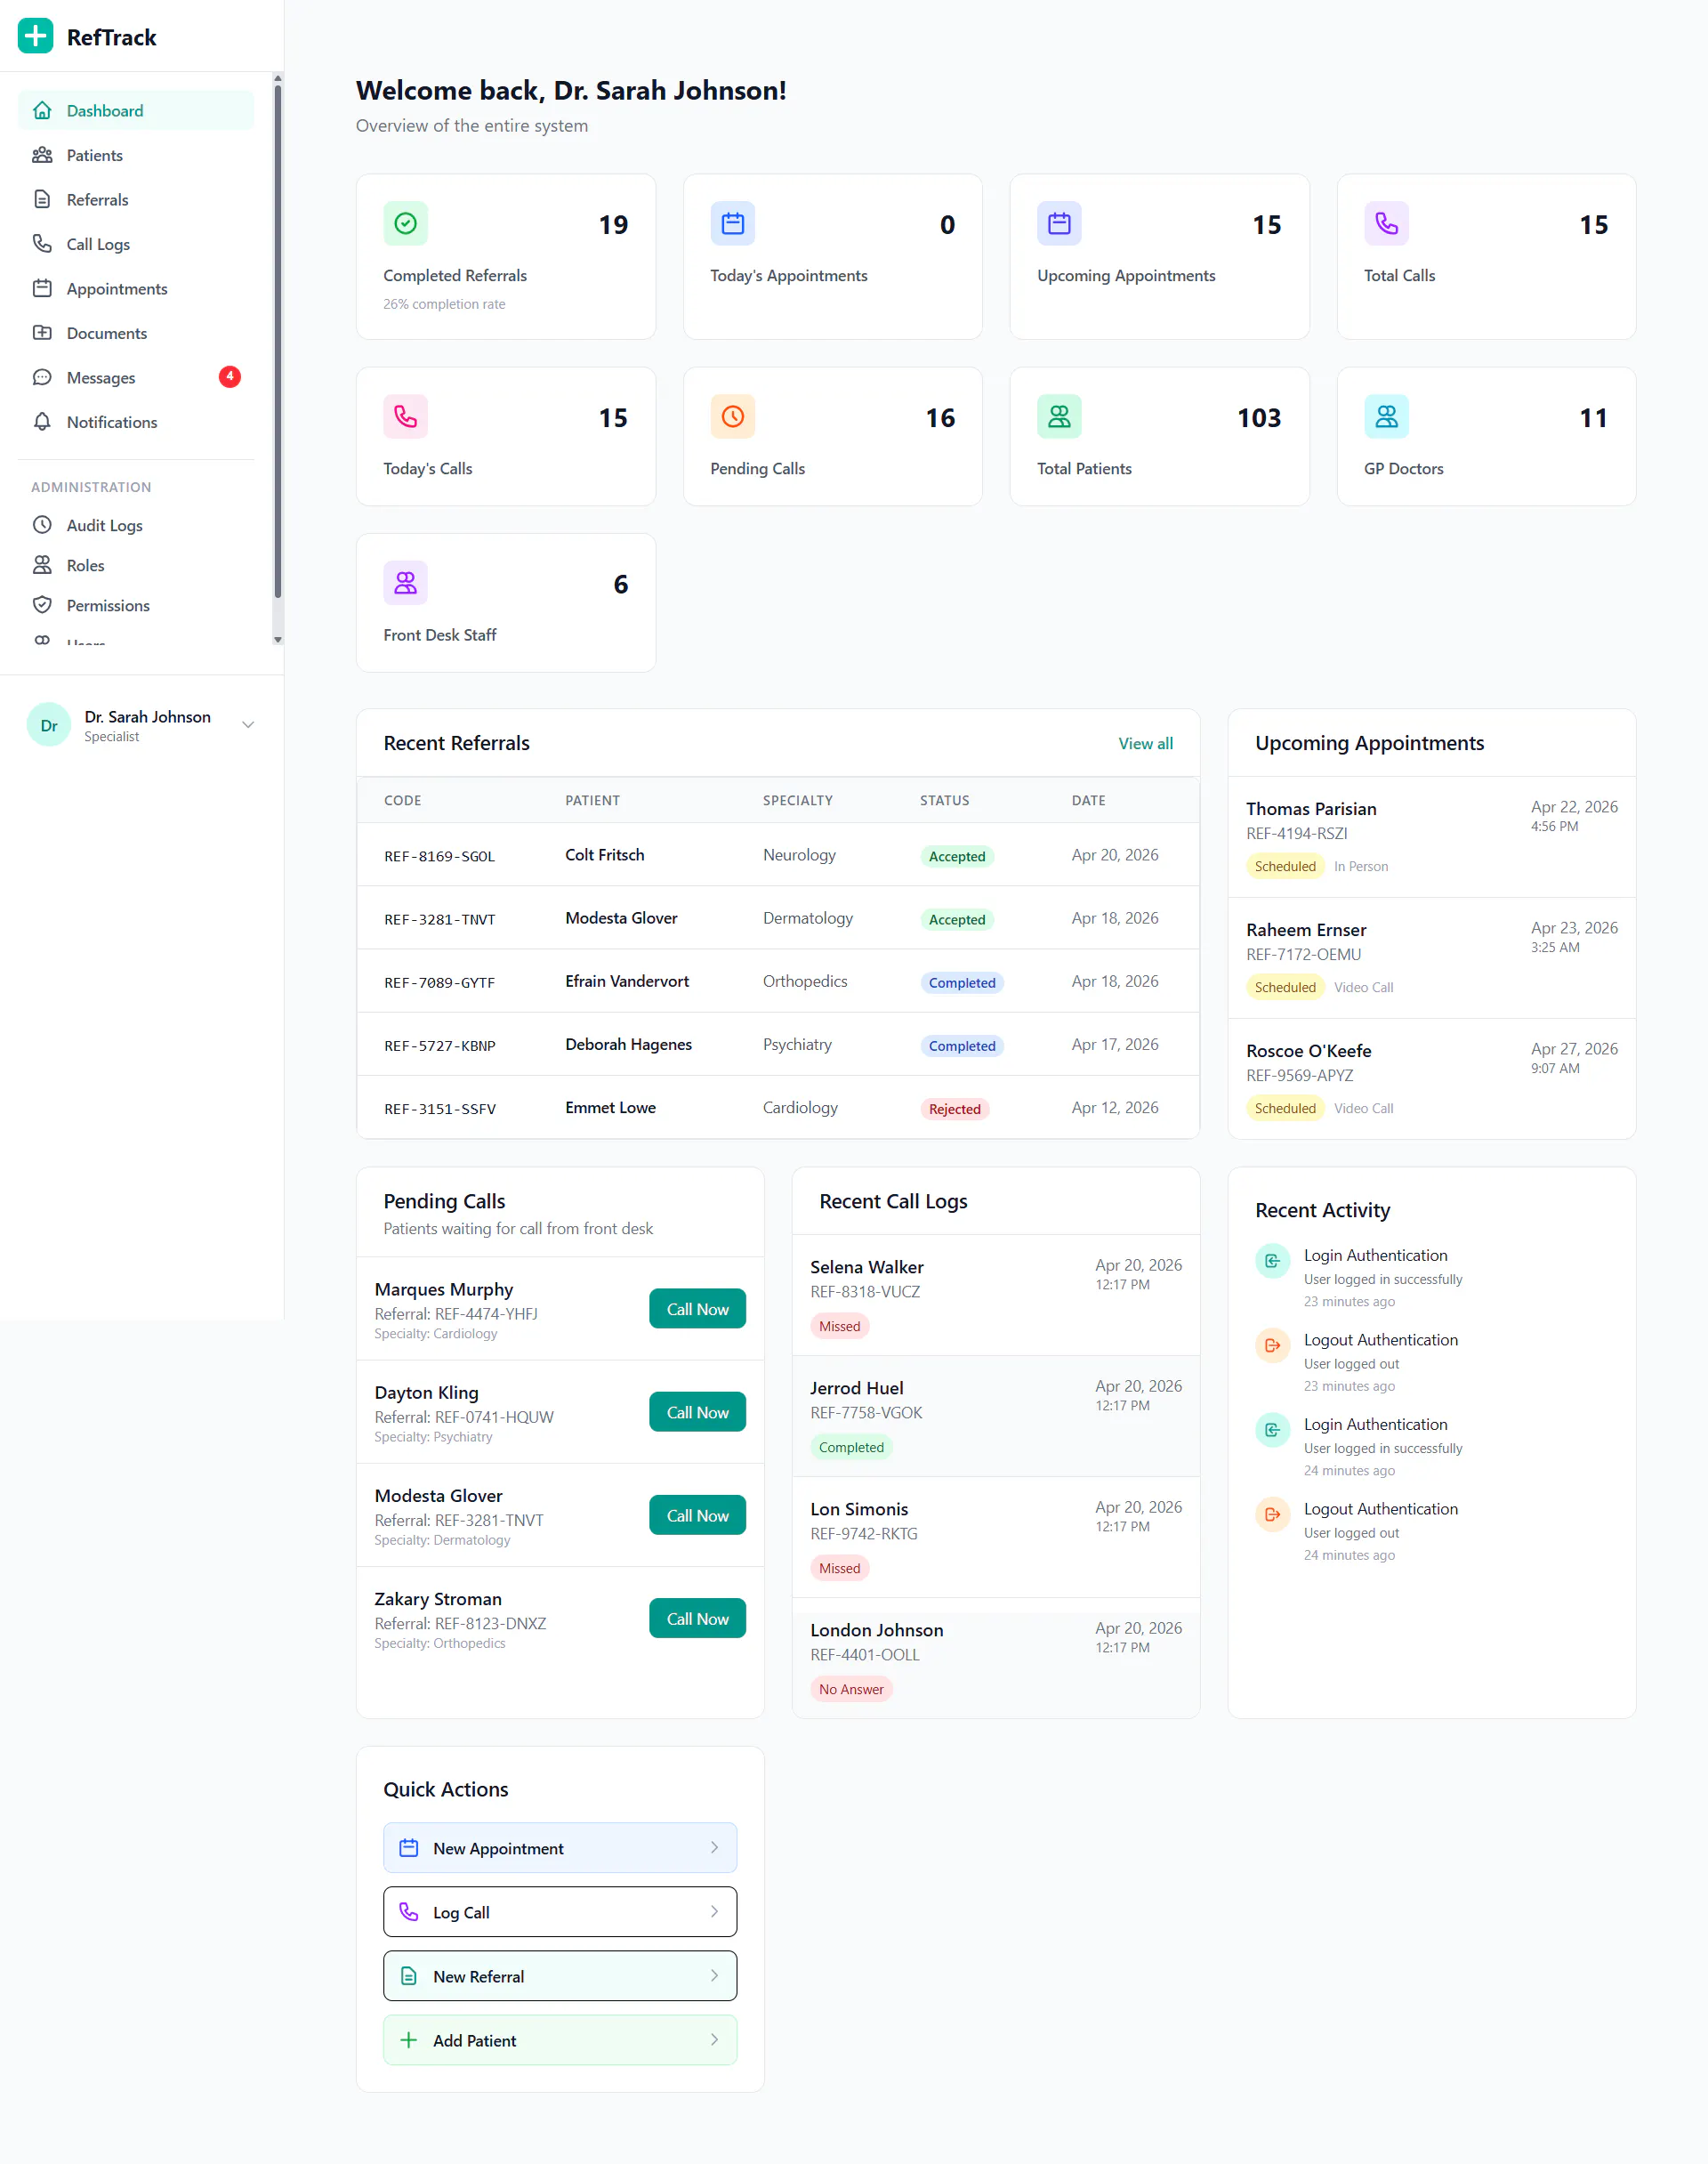Screen dimensions: 1708x2164
Task: Click Call Now for Modesta Glover
Action: tap(697, 1515)
